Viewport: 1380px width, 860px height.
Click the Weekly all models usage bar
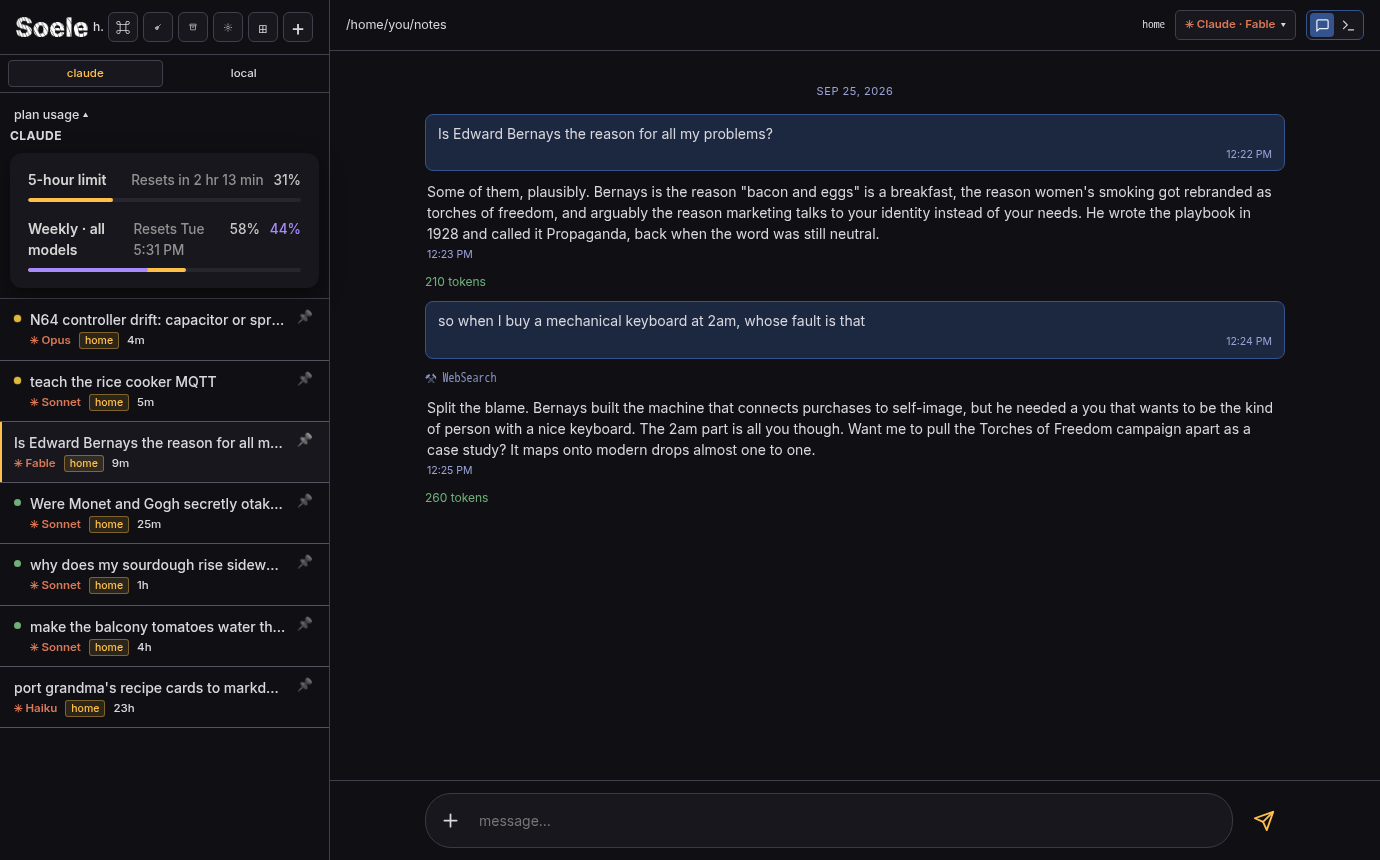(164, 270)
